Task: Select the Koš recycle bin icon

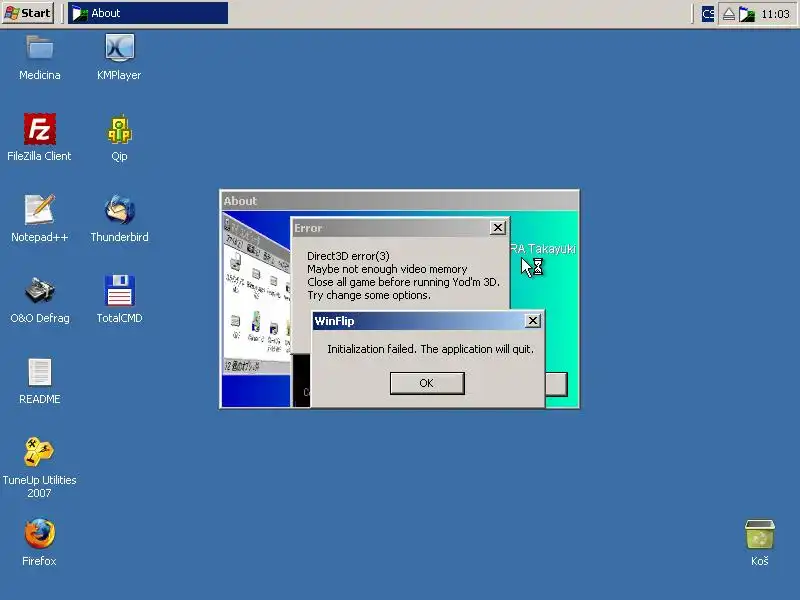Action: [760, 534]
